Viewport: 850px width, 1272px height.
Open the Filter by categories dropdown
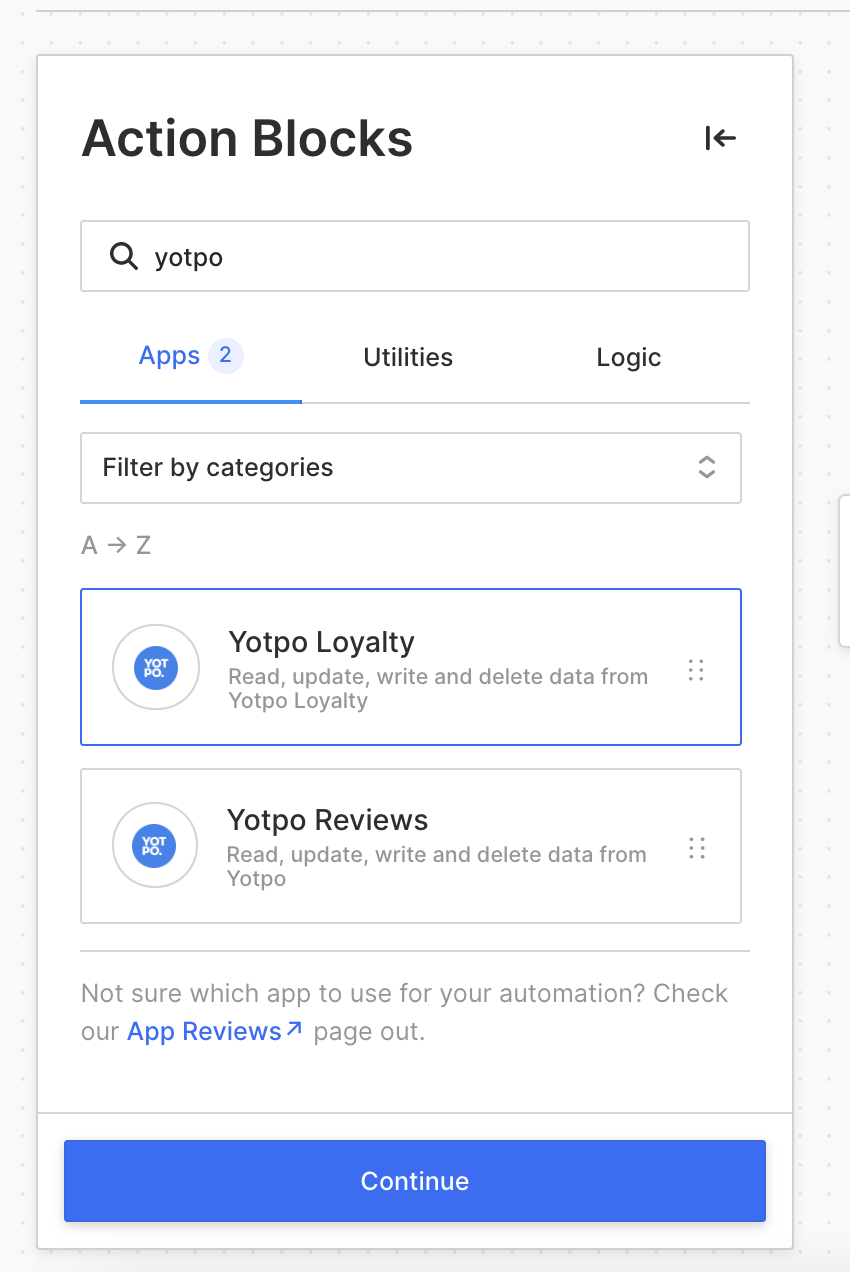pos(410,468)
